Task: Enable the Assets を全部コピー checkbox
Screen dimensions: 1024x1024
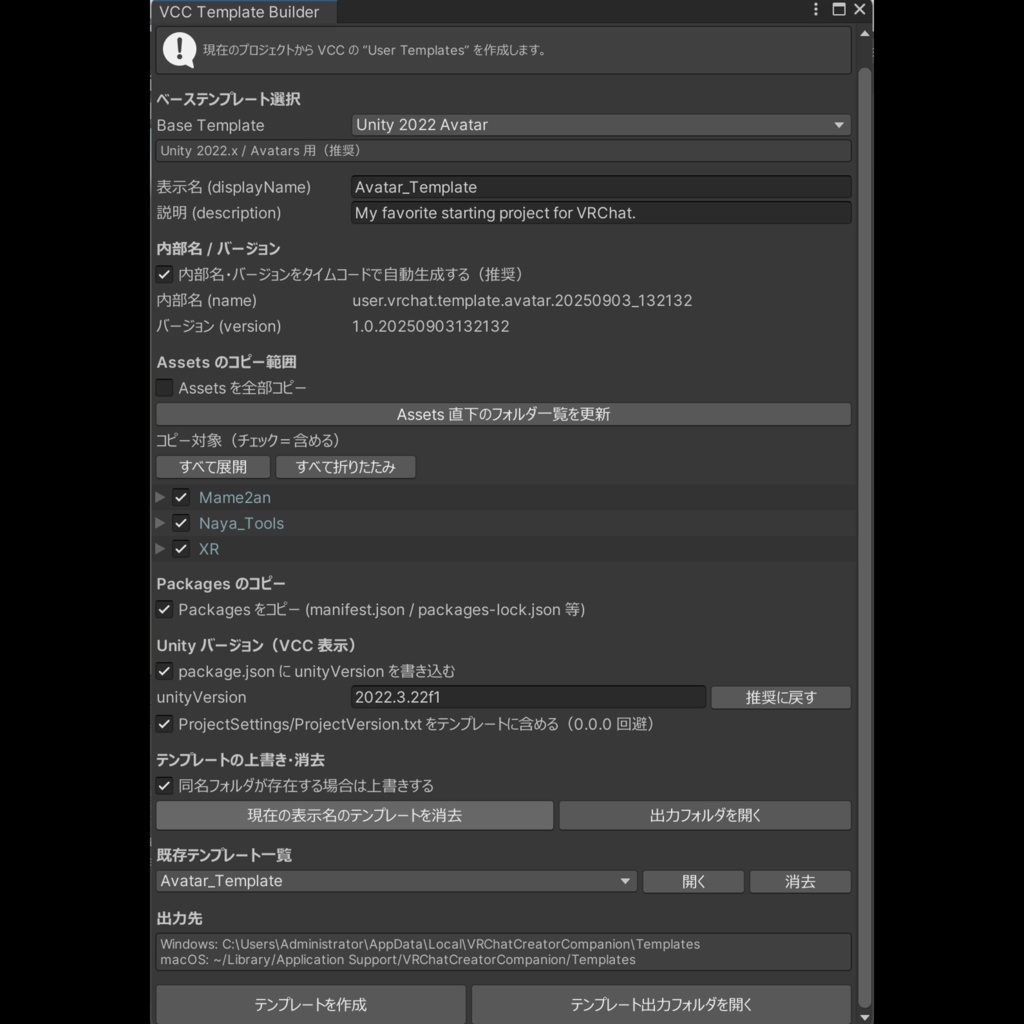Action: pos(164,388)
